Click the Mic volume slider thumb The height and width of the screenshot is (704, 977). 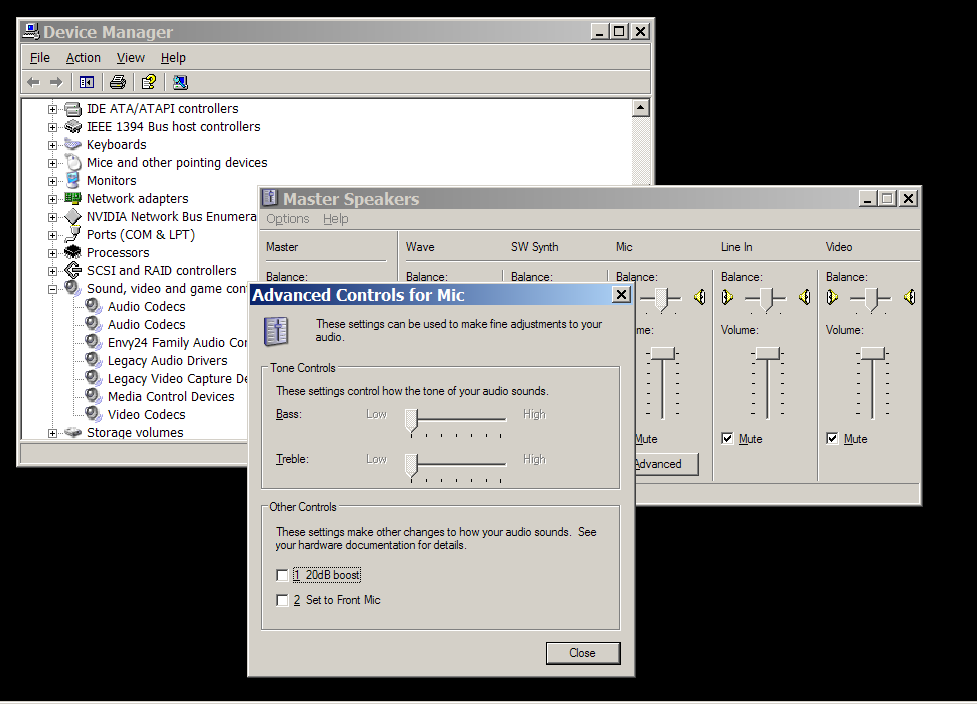[663, 353]
